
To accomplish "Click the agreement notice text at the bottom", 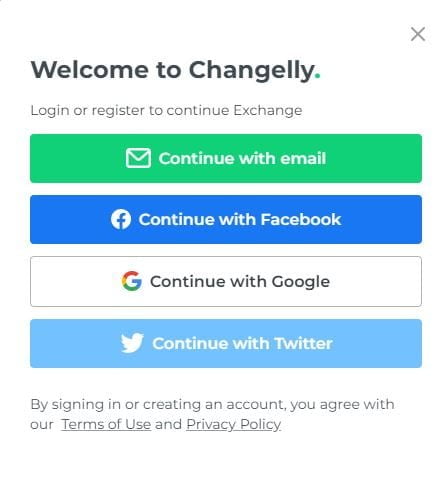I will (x=212, y=414).
